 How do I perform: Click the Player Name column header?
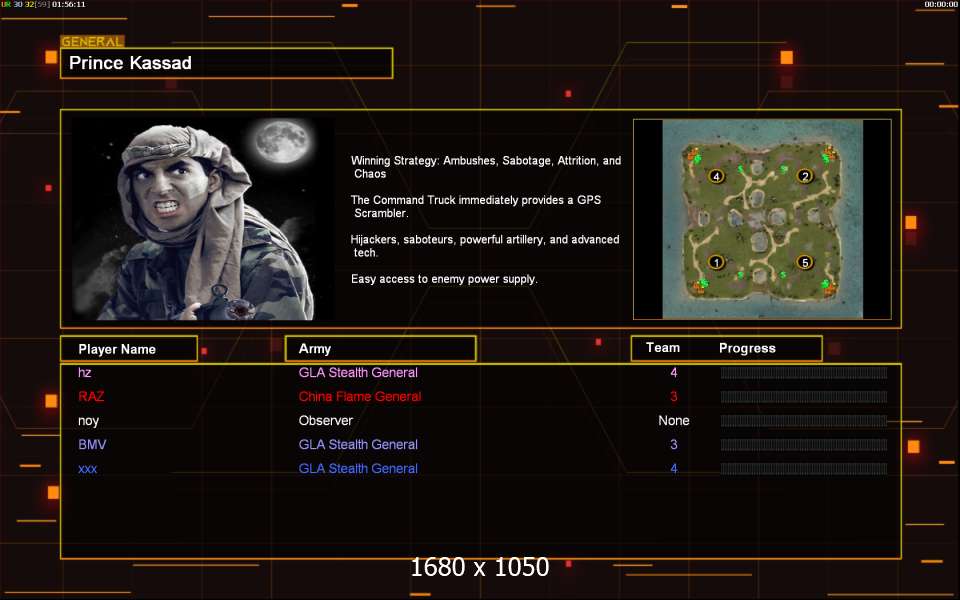click(x=129, y=348)
